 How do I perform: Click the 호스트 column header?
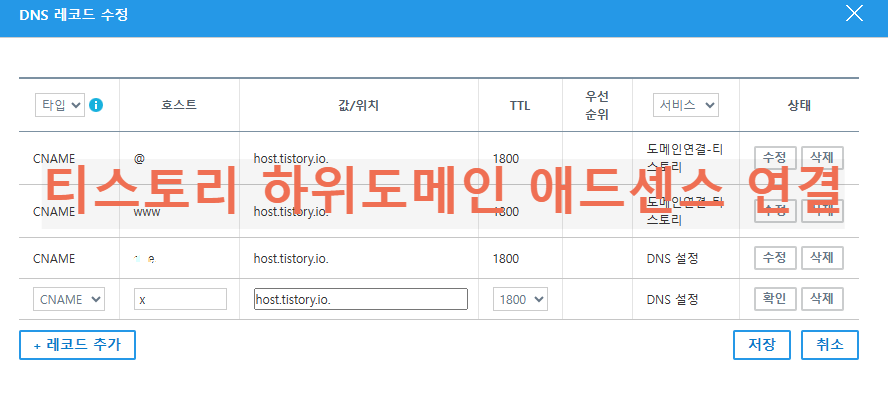tap(180, 105)
